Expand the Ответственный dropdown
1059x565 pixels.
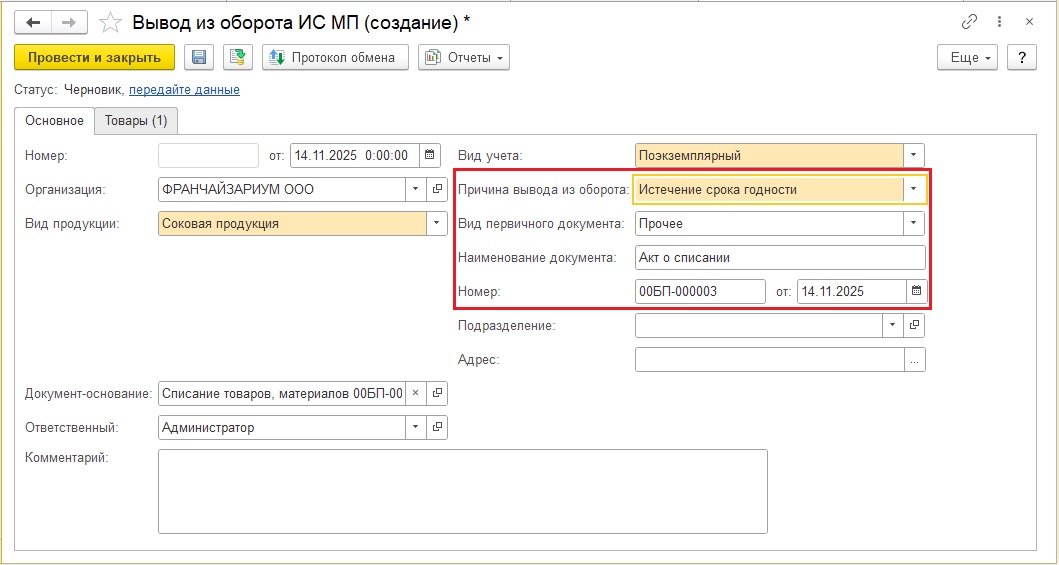point(416,427)
